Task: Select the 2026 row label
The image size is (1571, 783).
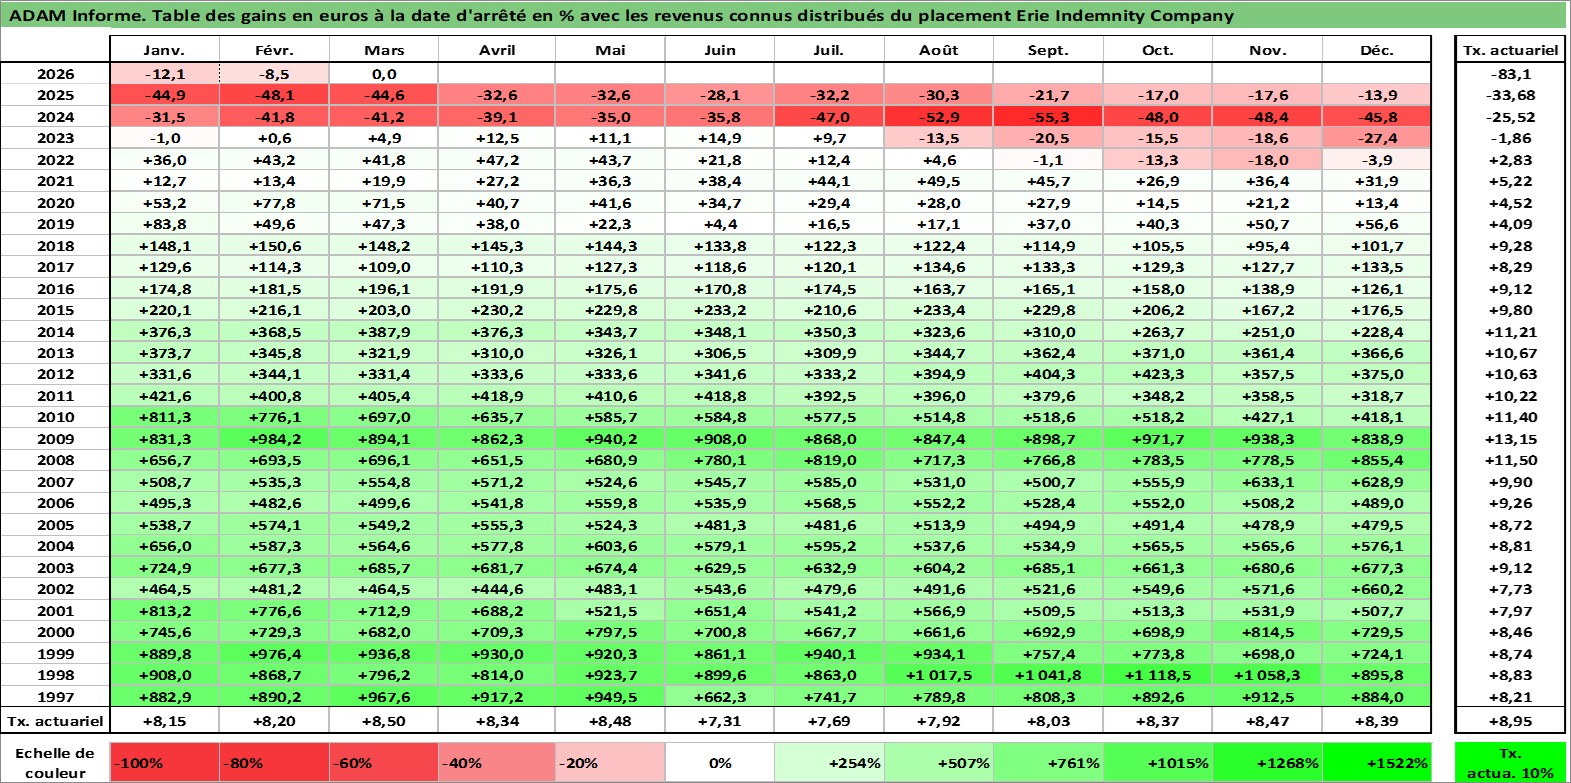Action: point(55,74)
